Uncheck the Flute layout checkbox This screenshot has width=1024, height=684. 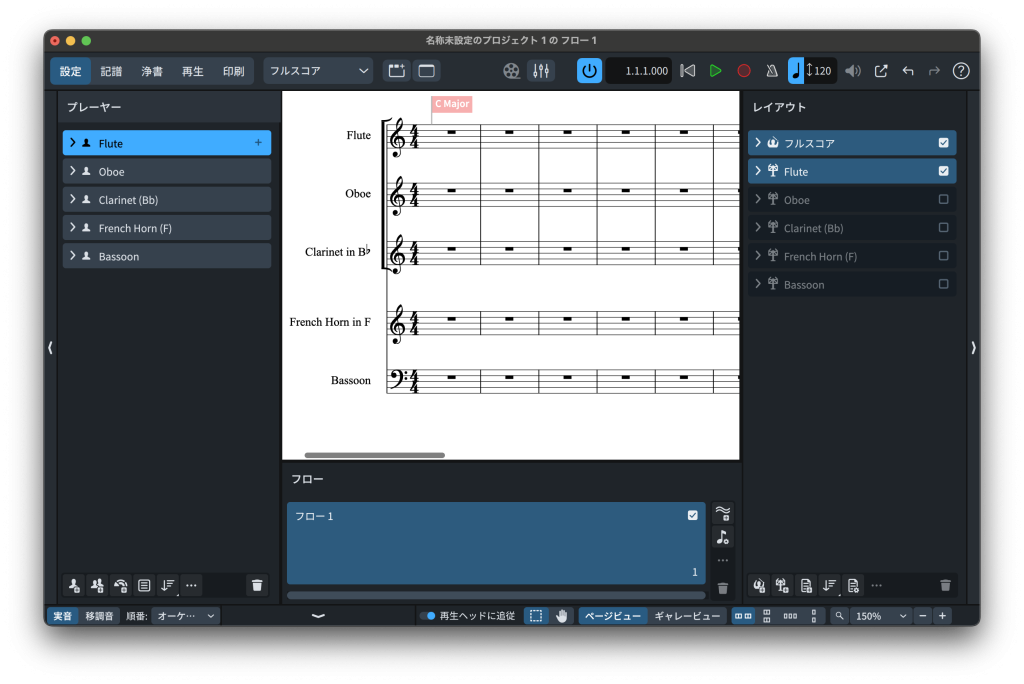(x=943, y=171)
